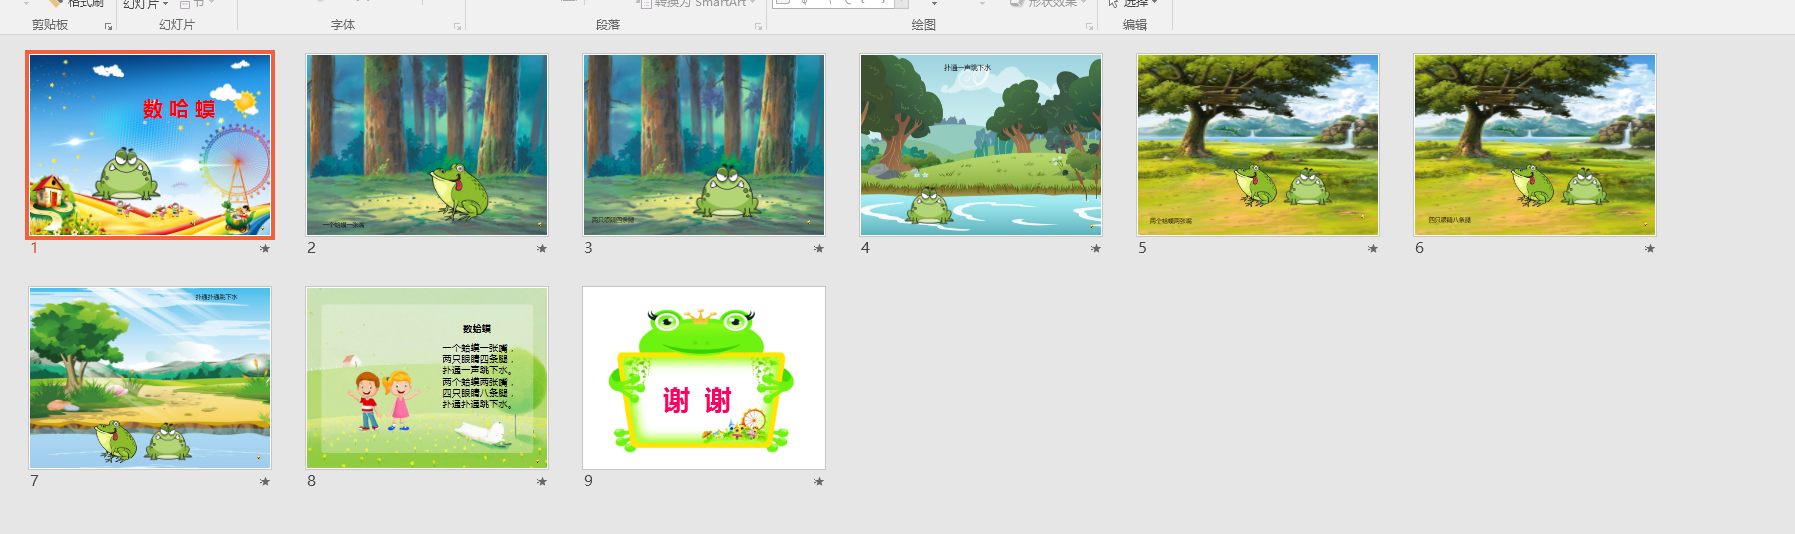Screen dimensions: 1795x534
Task: Click the 字体 group label
Action: pyautogui.click(x=343, y=25)
